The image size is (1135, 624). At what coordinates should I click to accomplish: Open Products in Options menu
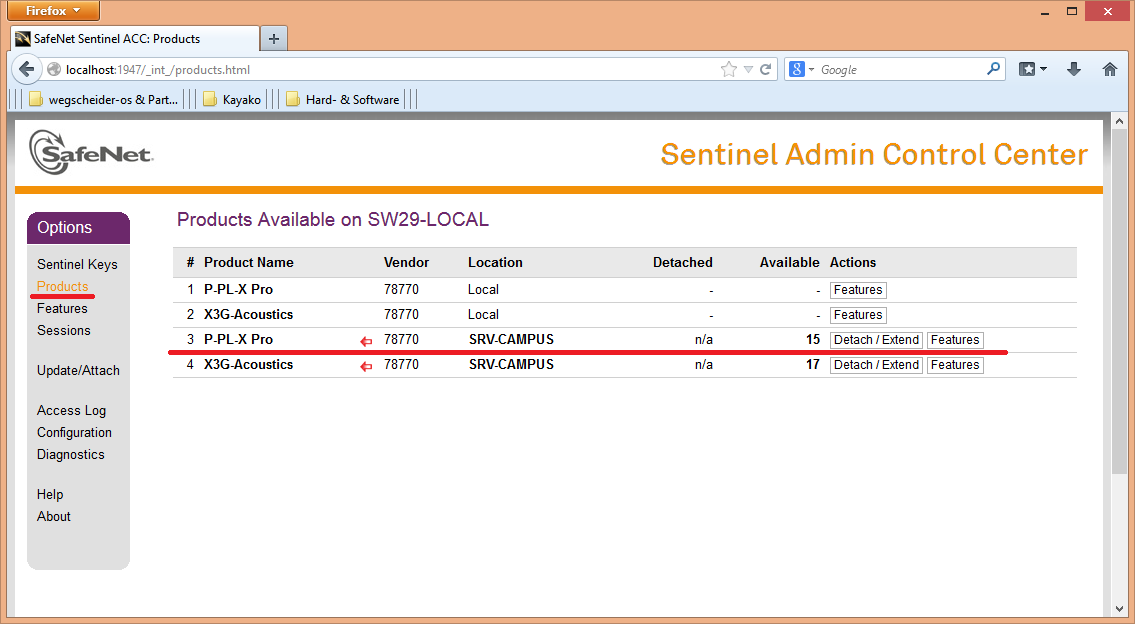pyautogui.click(x=62, y=287)
